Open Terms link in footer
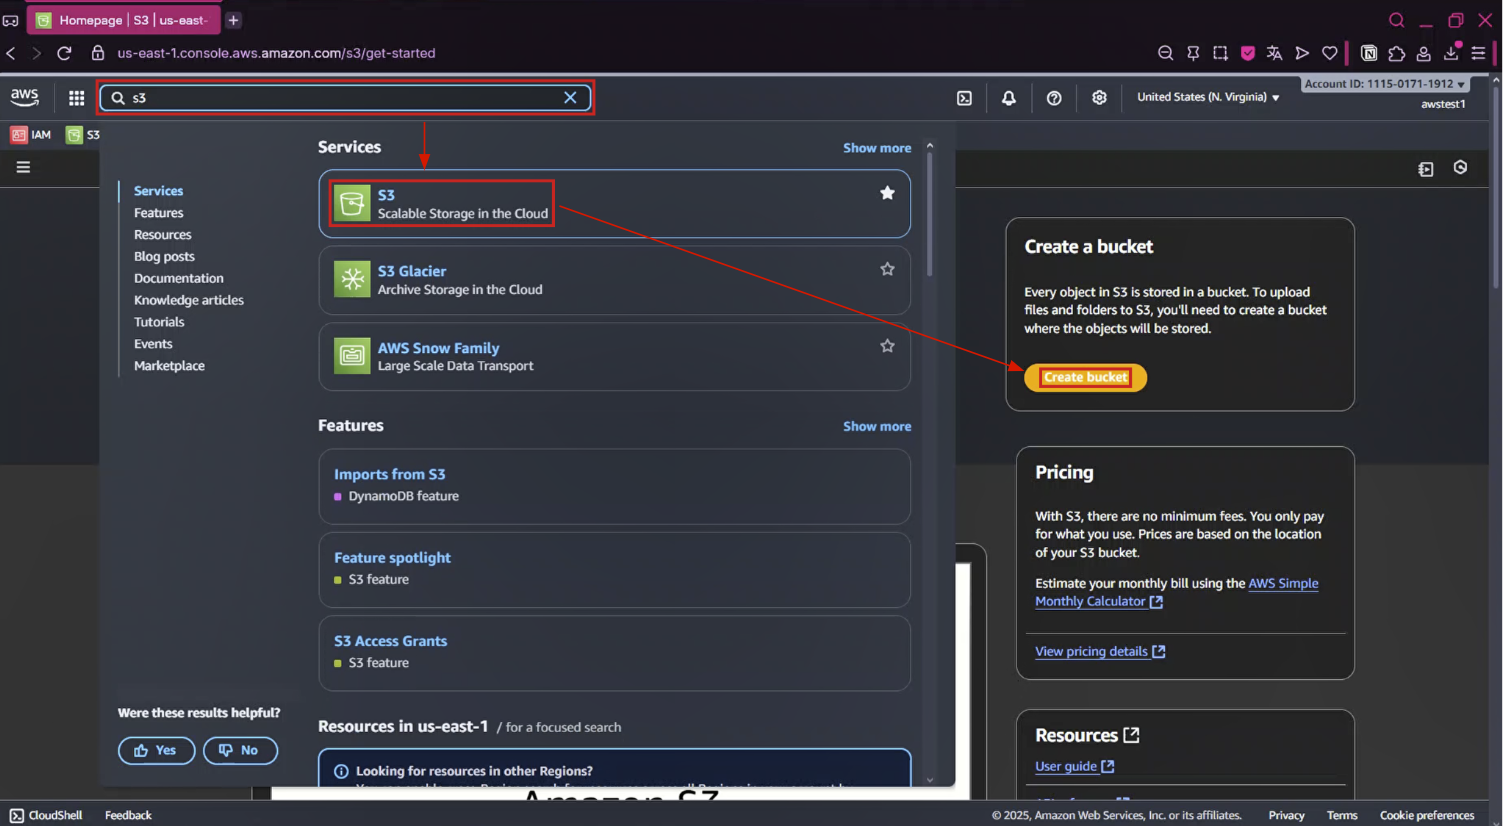 tap(1342, 815)
